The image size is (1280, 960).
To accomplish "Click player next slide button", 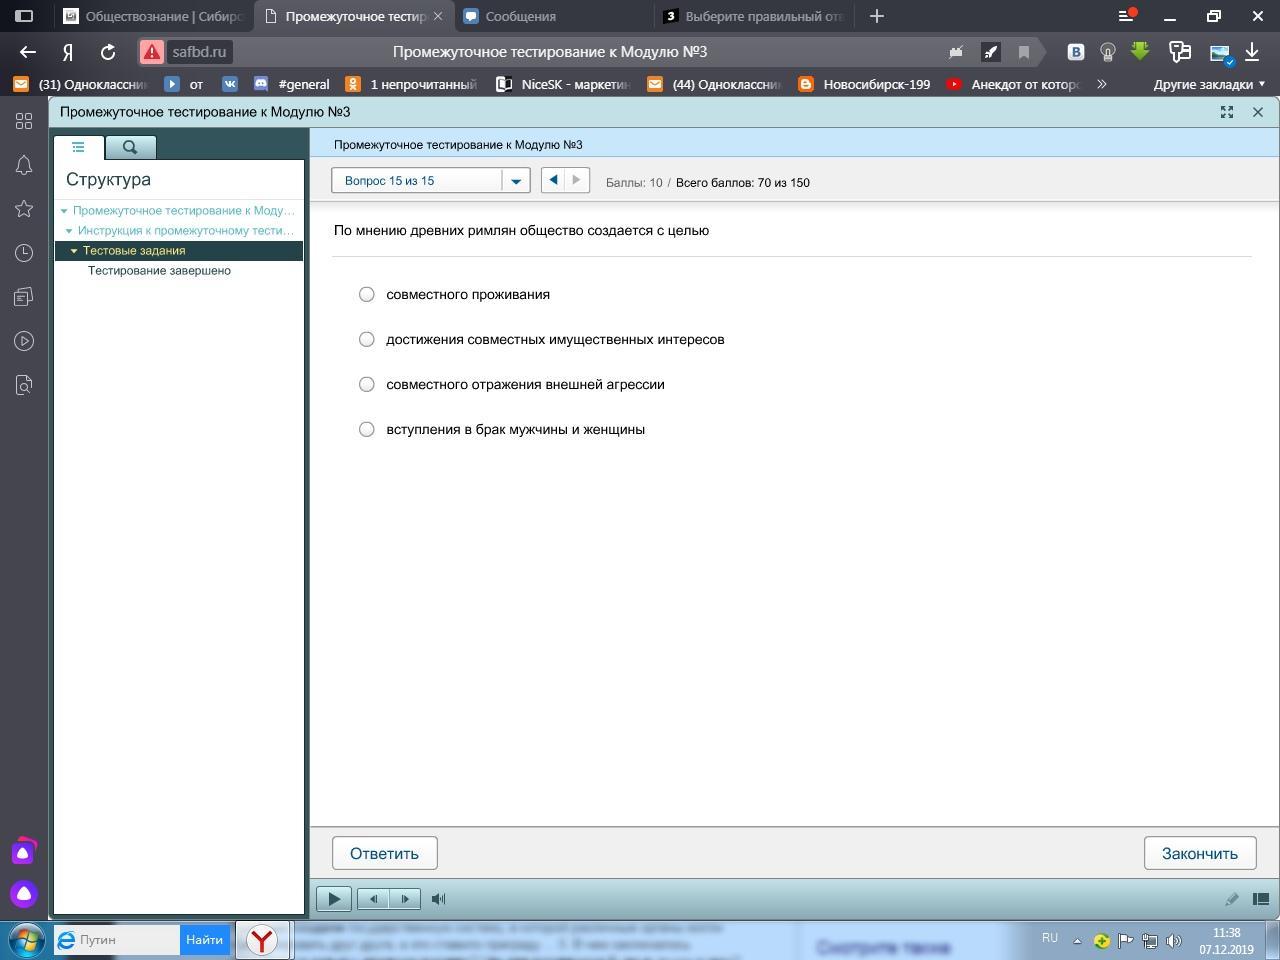I will point(405,899).
